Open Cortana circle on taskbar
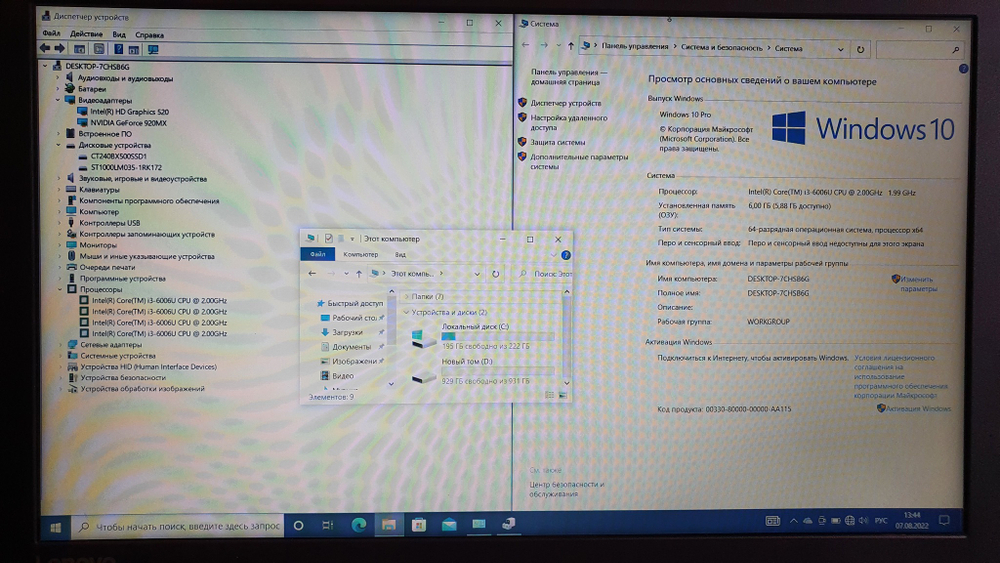 tap(298, 526)
